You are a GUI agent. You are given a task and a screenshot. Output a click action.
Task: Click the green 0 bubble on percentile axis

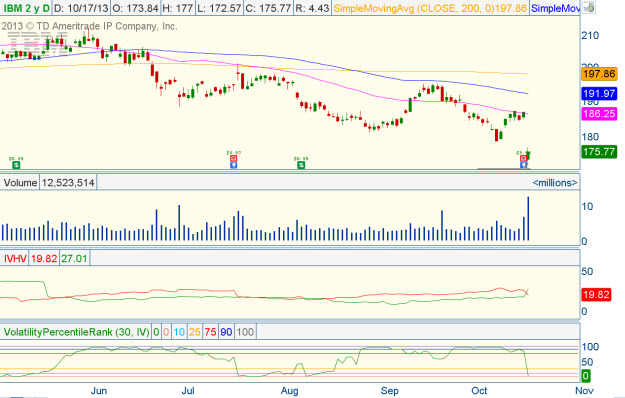586,376
